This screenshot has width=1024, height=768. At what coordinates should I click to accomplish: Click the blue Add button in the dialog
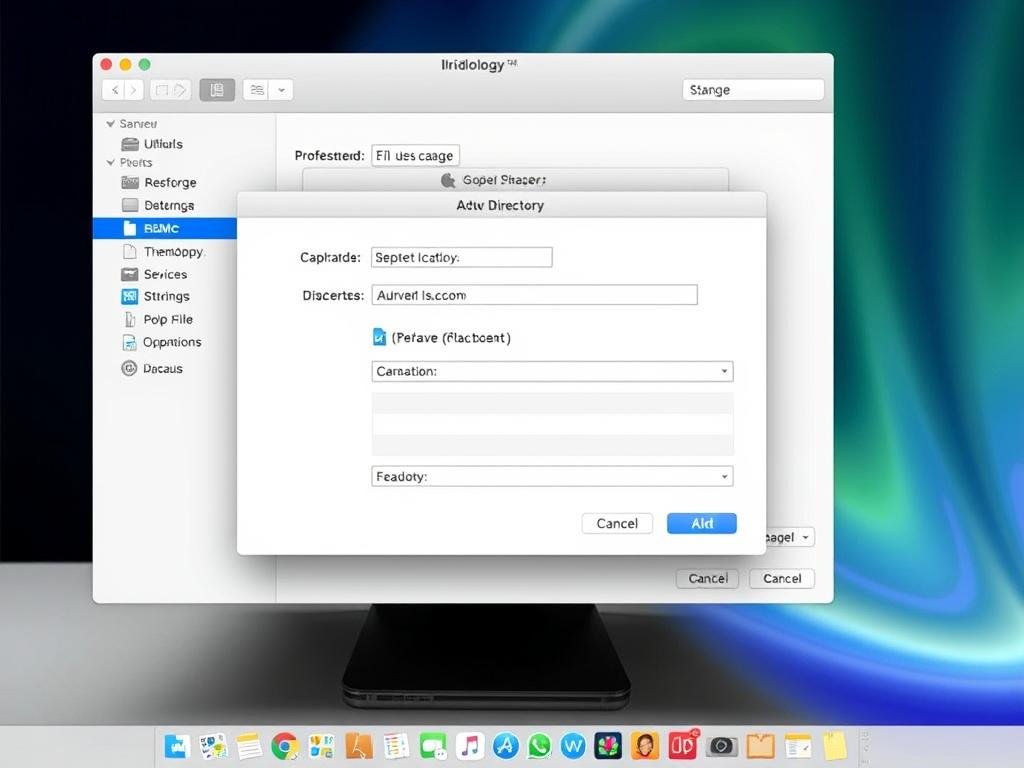pos(701,523)
